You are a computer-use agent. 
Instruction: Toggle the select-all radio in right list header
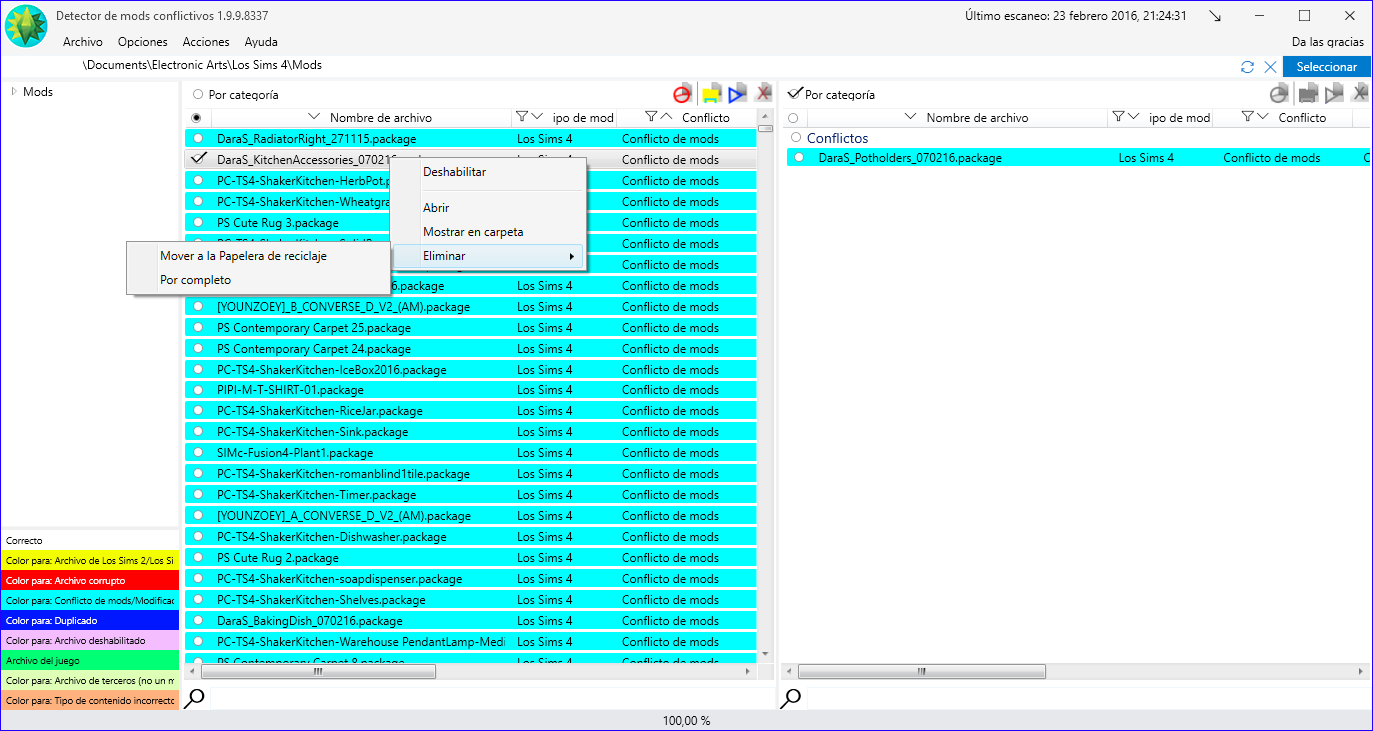coord(793,118)
